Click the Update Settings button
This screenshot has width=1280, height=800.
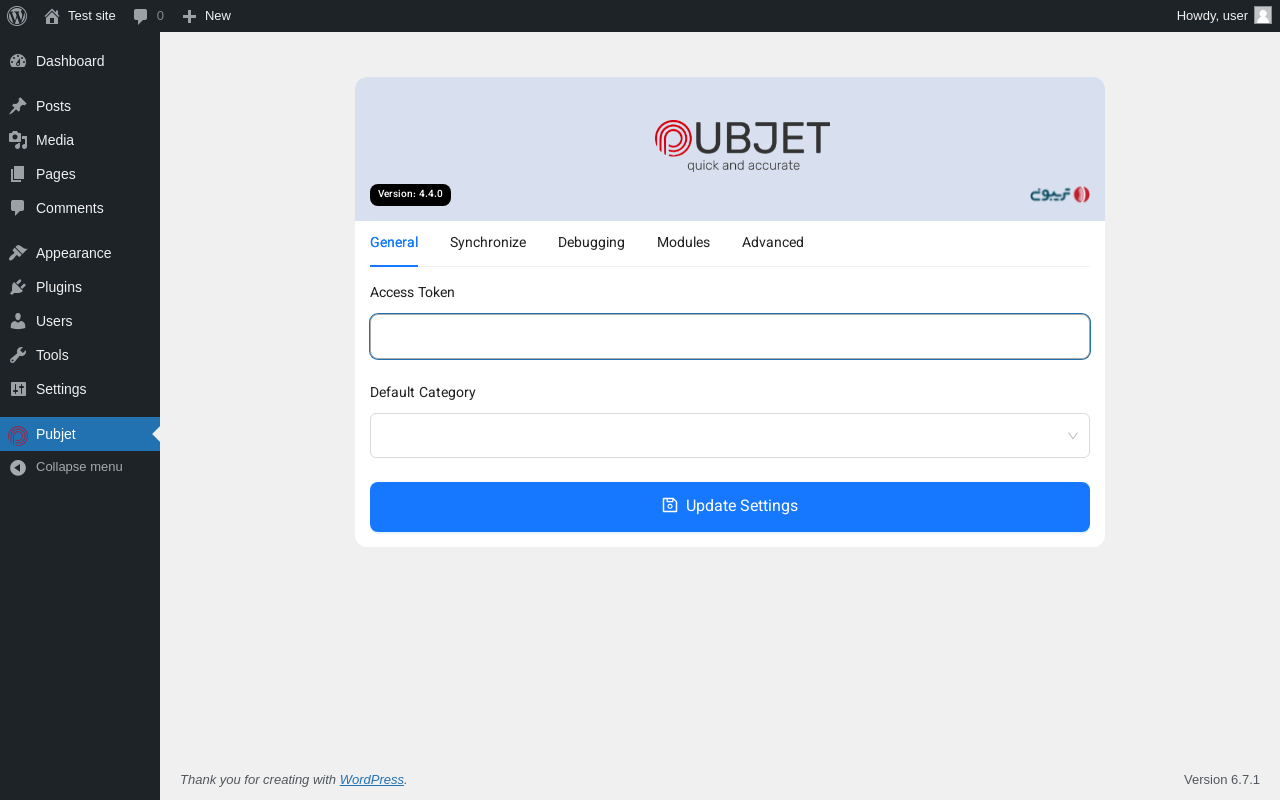pos(730,507)
